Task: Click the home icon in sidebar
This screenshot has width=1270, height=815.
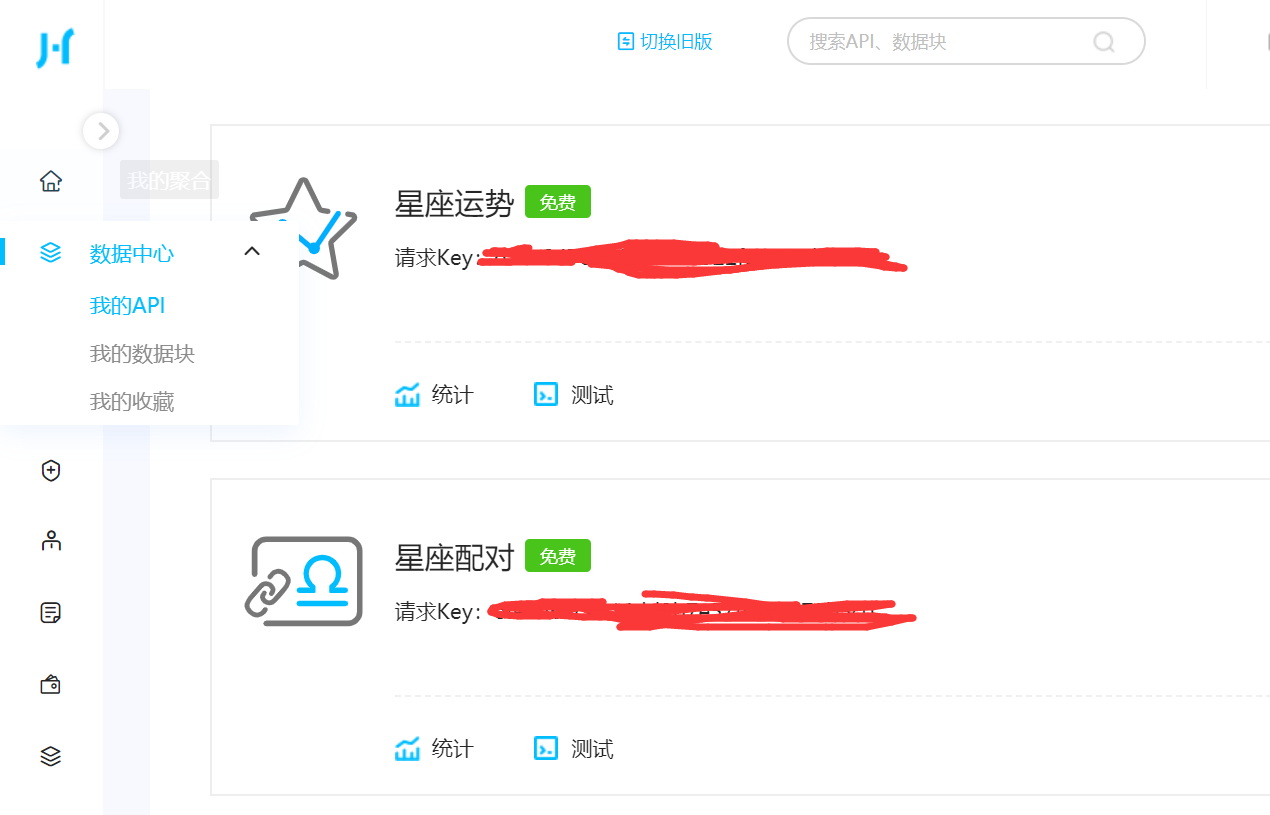Action: [51, 181]
